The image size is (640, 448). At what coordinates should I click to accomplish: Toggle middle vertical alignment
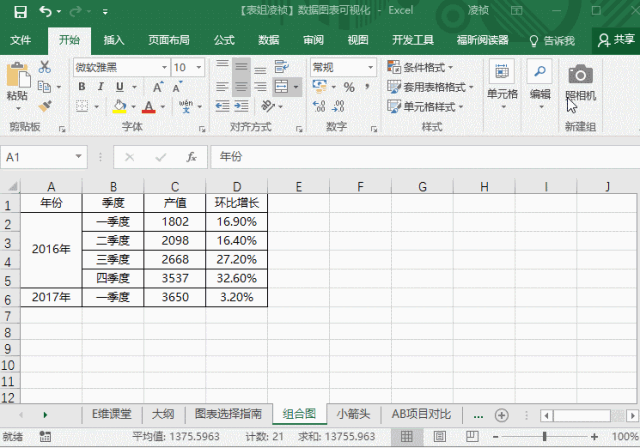(x=241, y=67)
